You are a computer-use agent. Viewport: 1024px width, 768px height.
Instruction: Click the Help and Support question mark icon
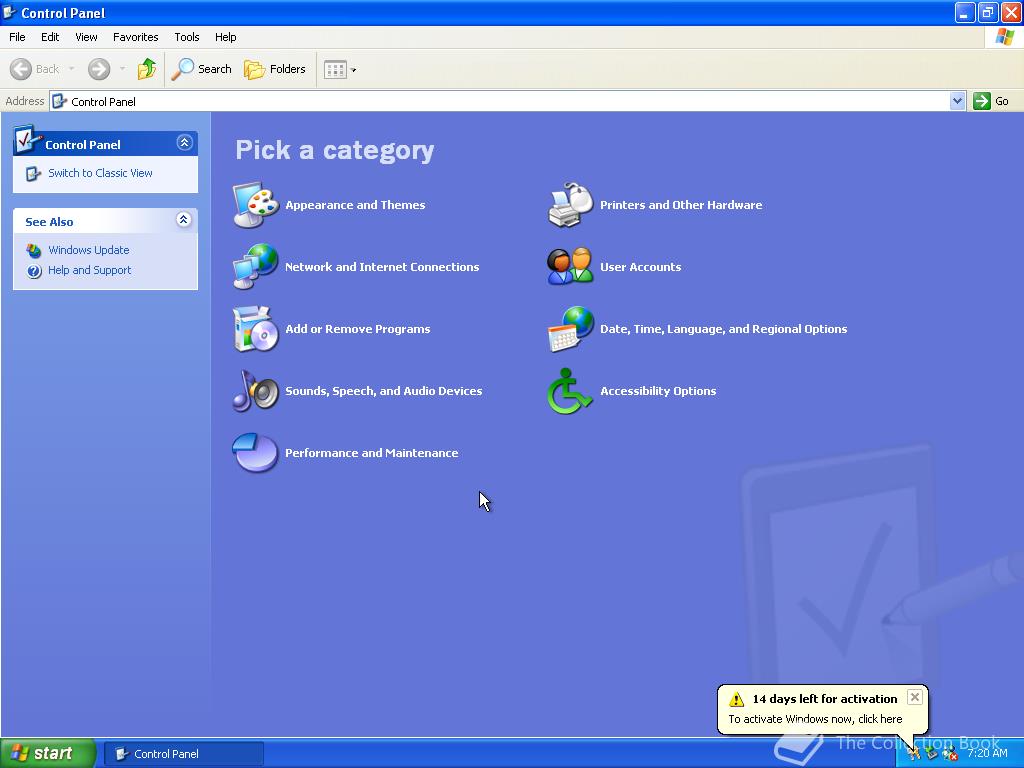[x=33, y=270]
